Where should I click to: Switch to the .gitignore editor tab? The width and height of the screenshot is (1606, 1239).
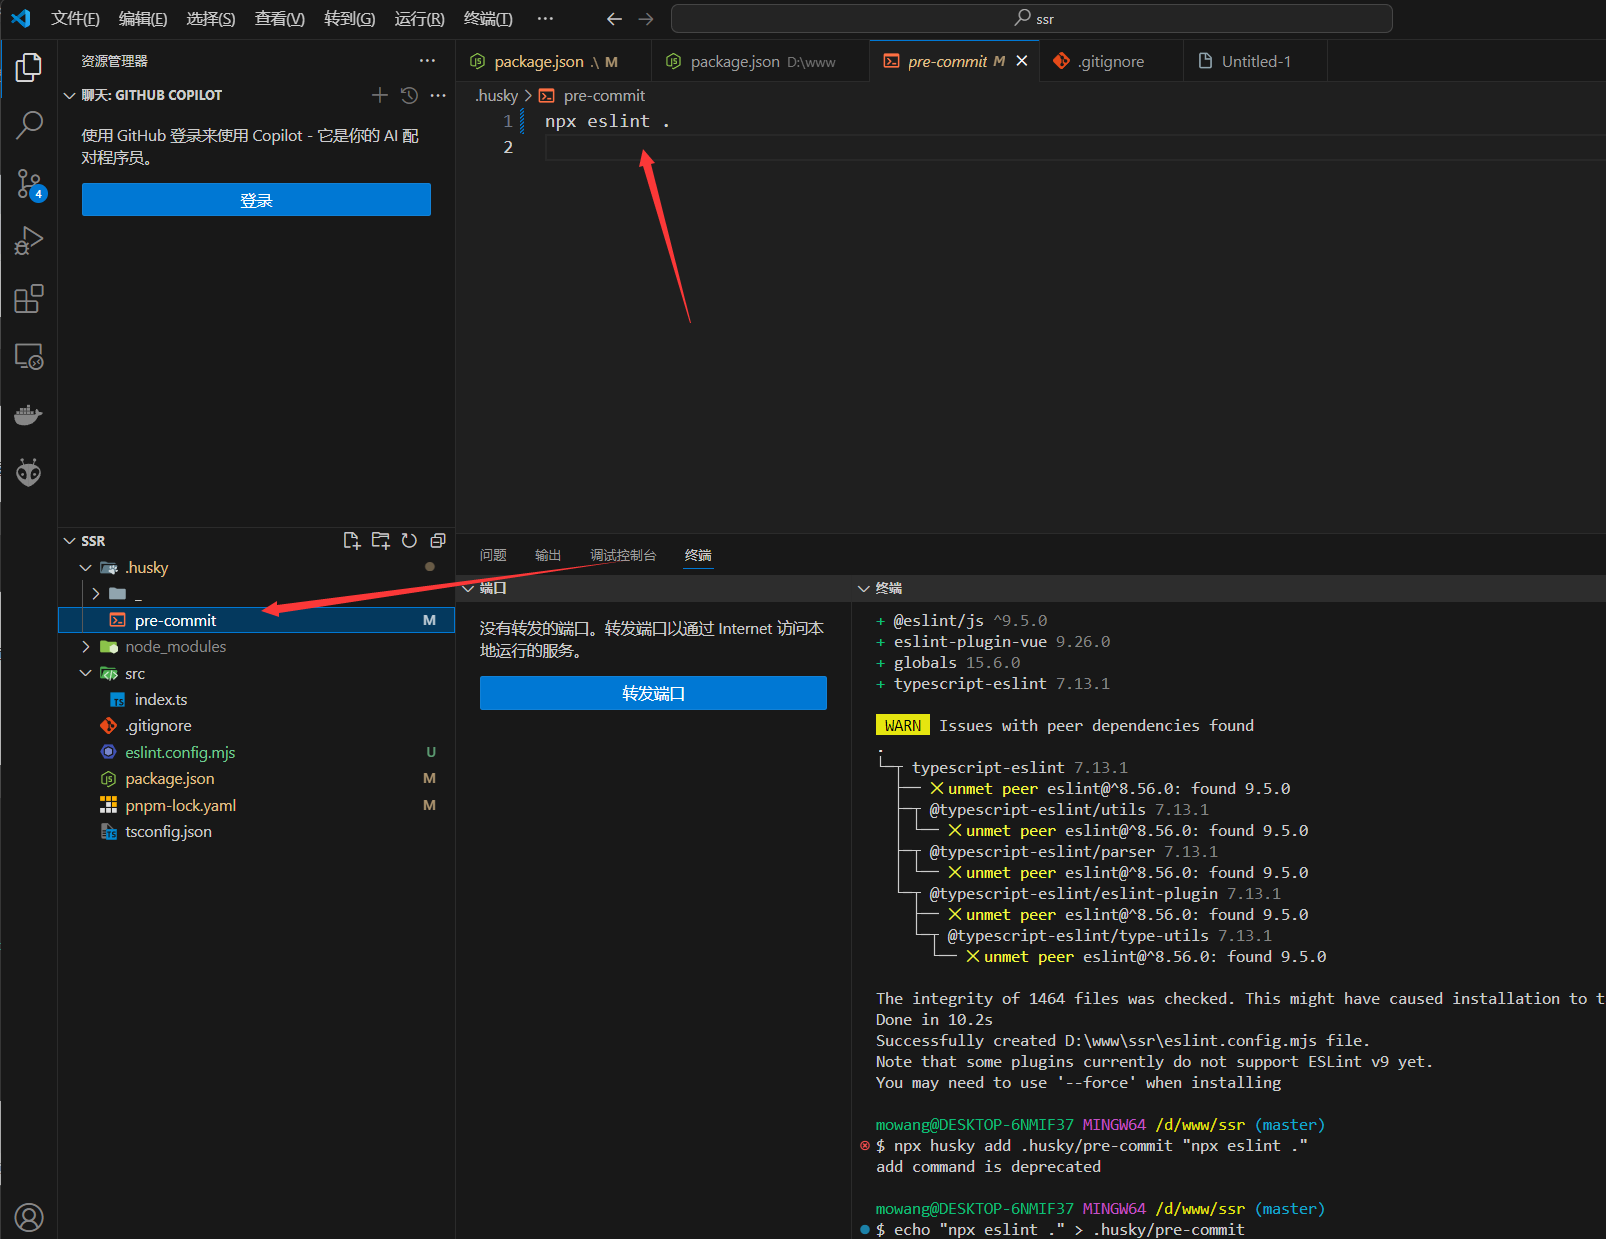coord(1111,61)
